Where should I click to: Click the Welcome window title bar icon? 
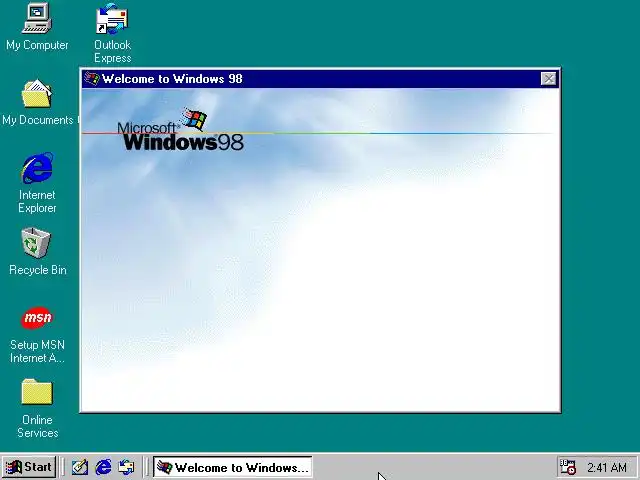[91, 78]
